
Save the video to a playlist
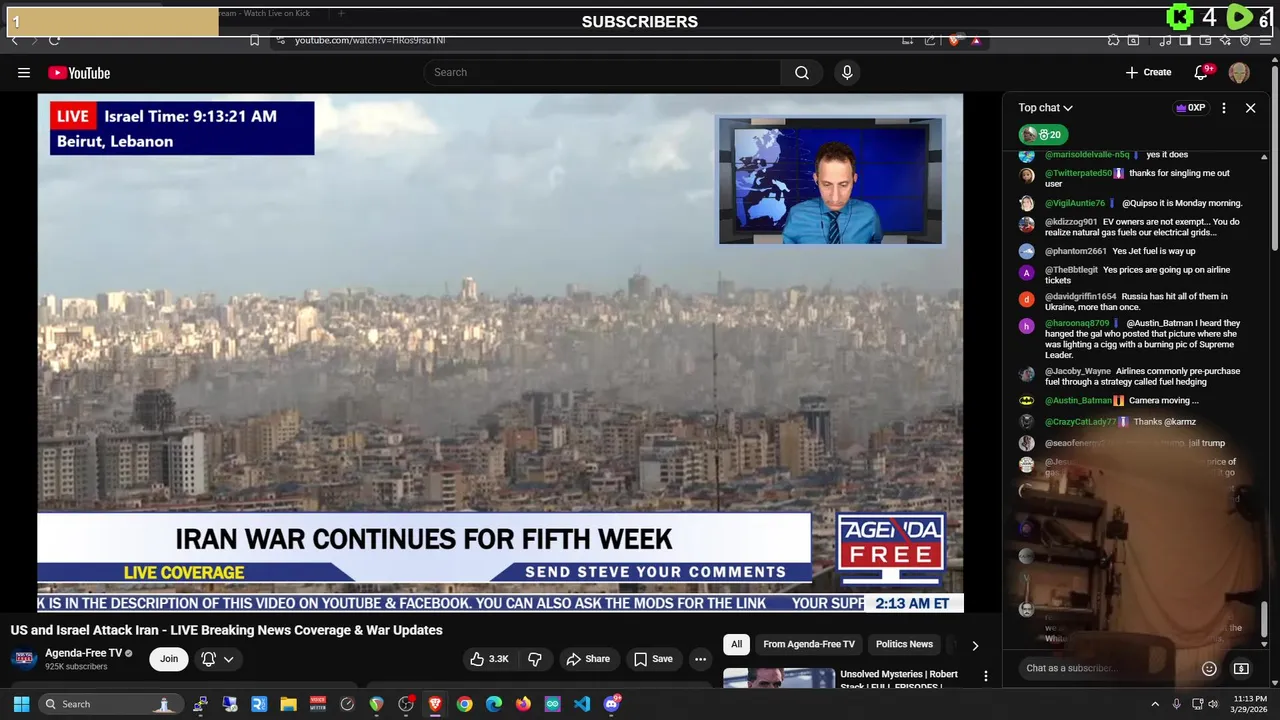click(x=653, y=659)
